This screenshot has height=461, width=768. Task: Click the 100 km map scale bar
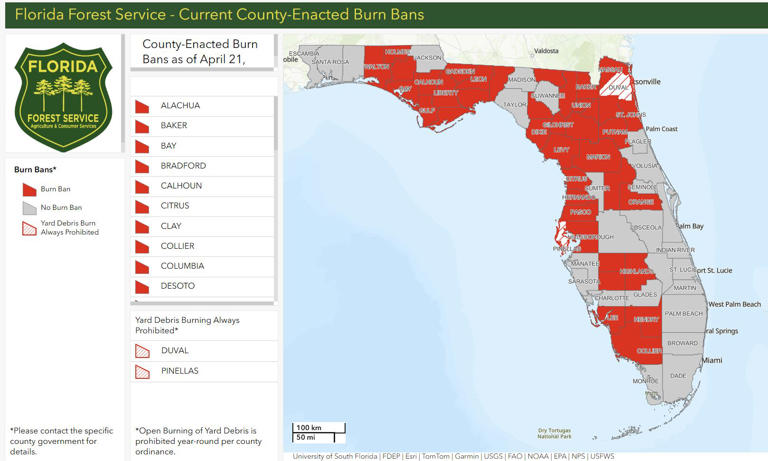pos(319,428)
